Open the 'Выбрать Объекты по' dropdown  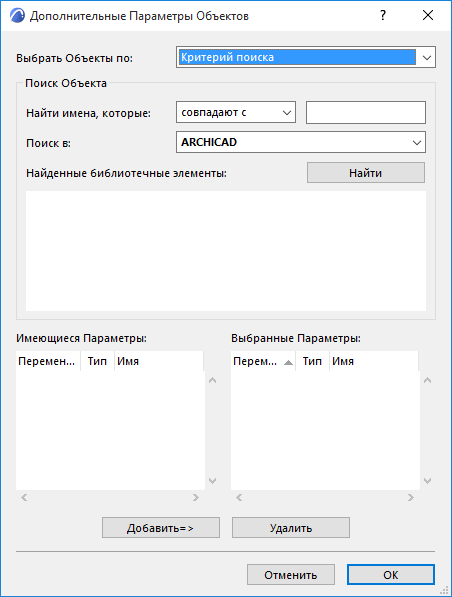coord(306,57)
